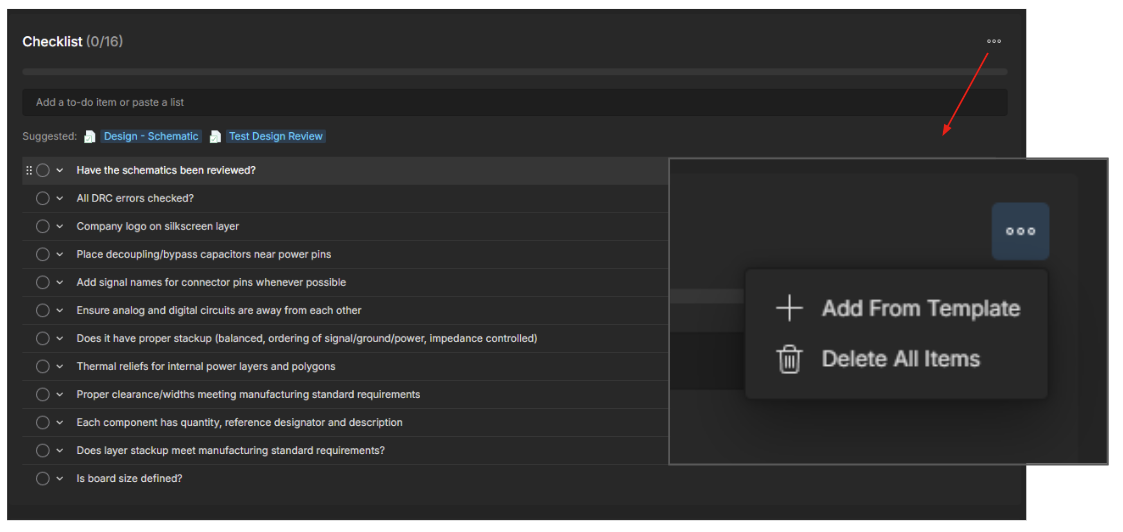Click text 'Does it have proper stackup'
This screenshot has height=532, width=1123.
point(144,338)
